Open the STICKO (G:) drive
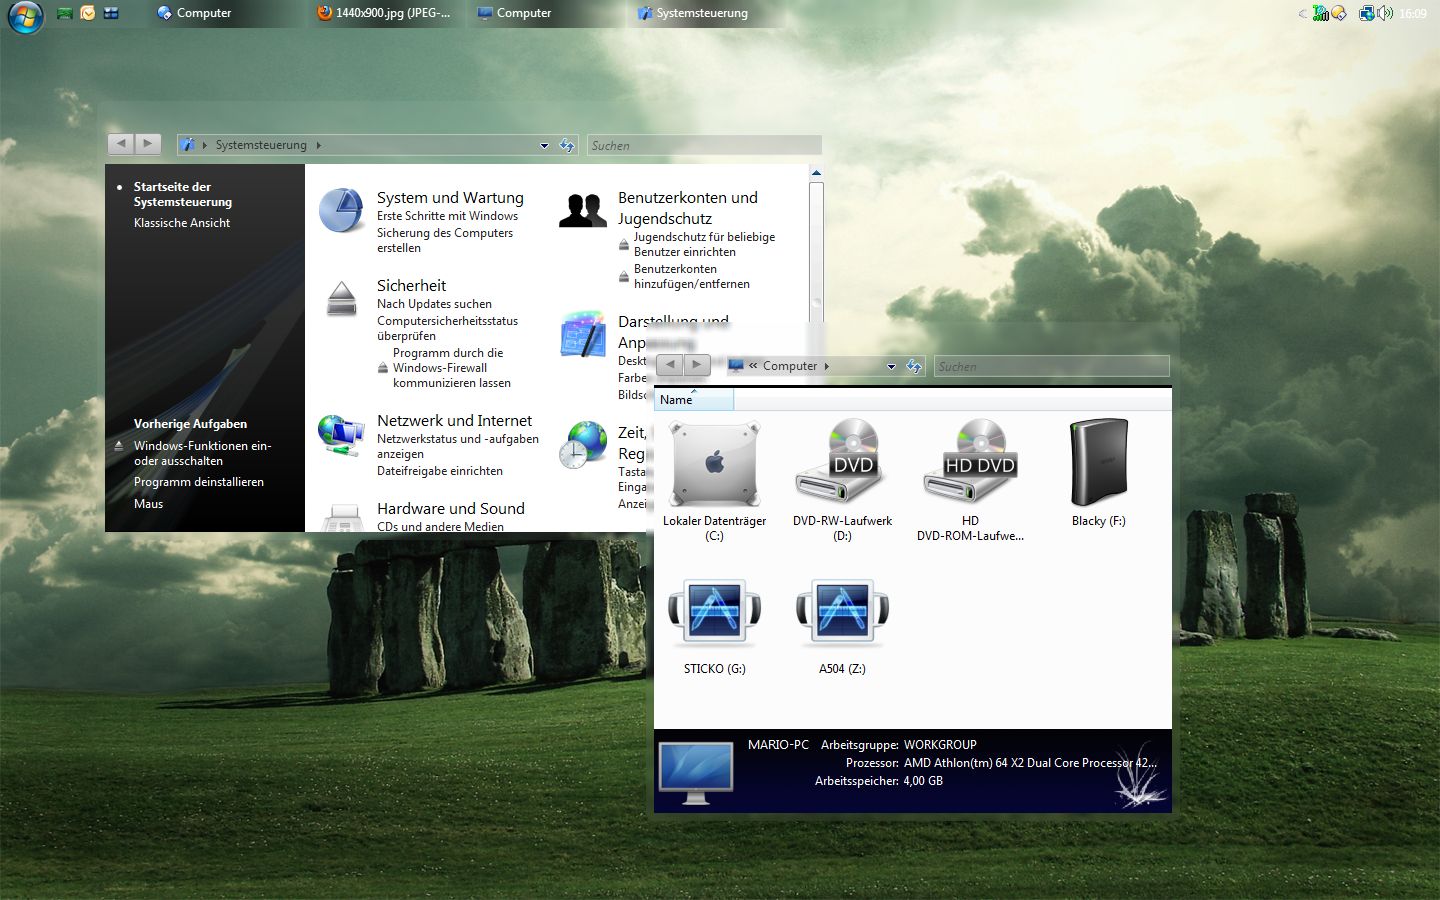 coord(714,612)
